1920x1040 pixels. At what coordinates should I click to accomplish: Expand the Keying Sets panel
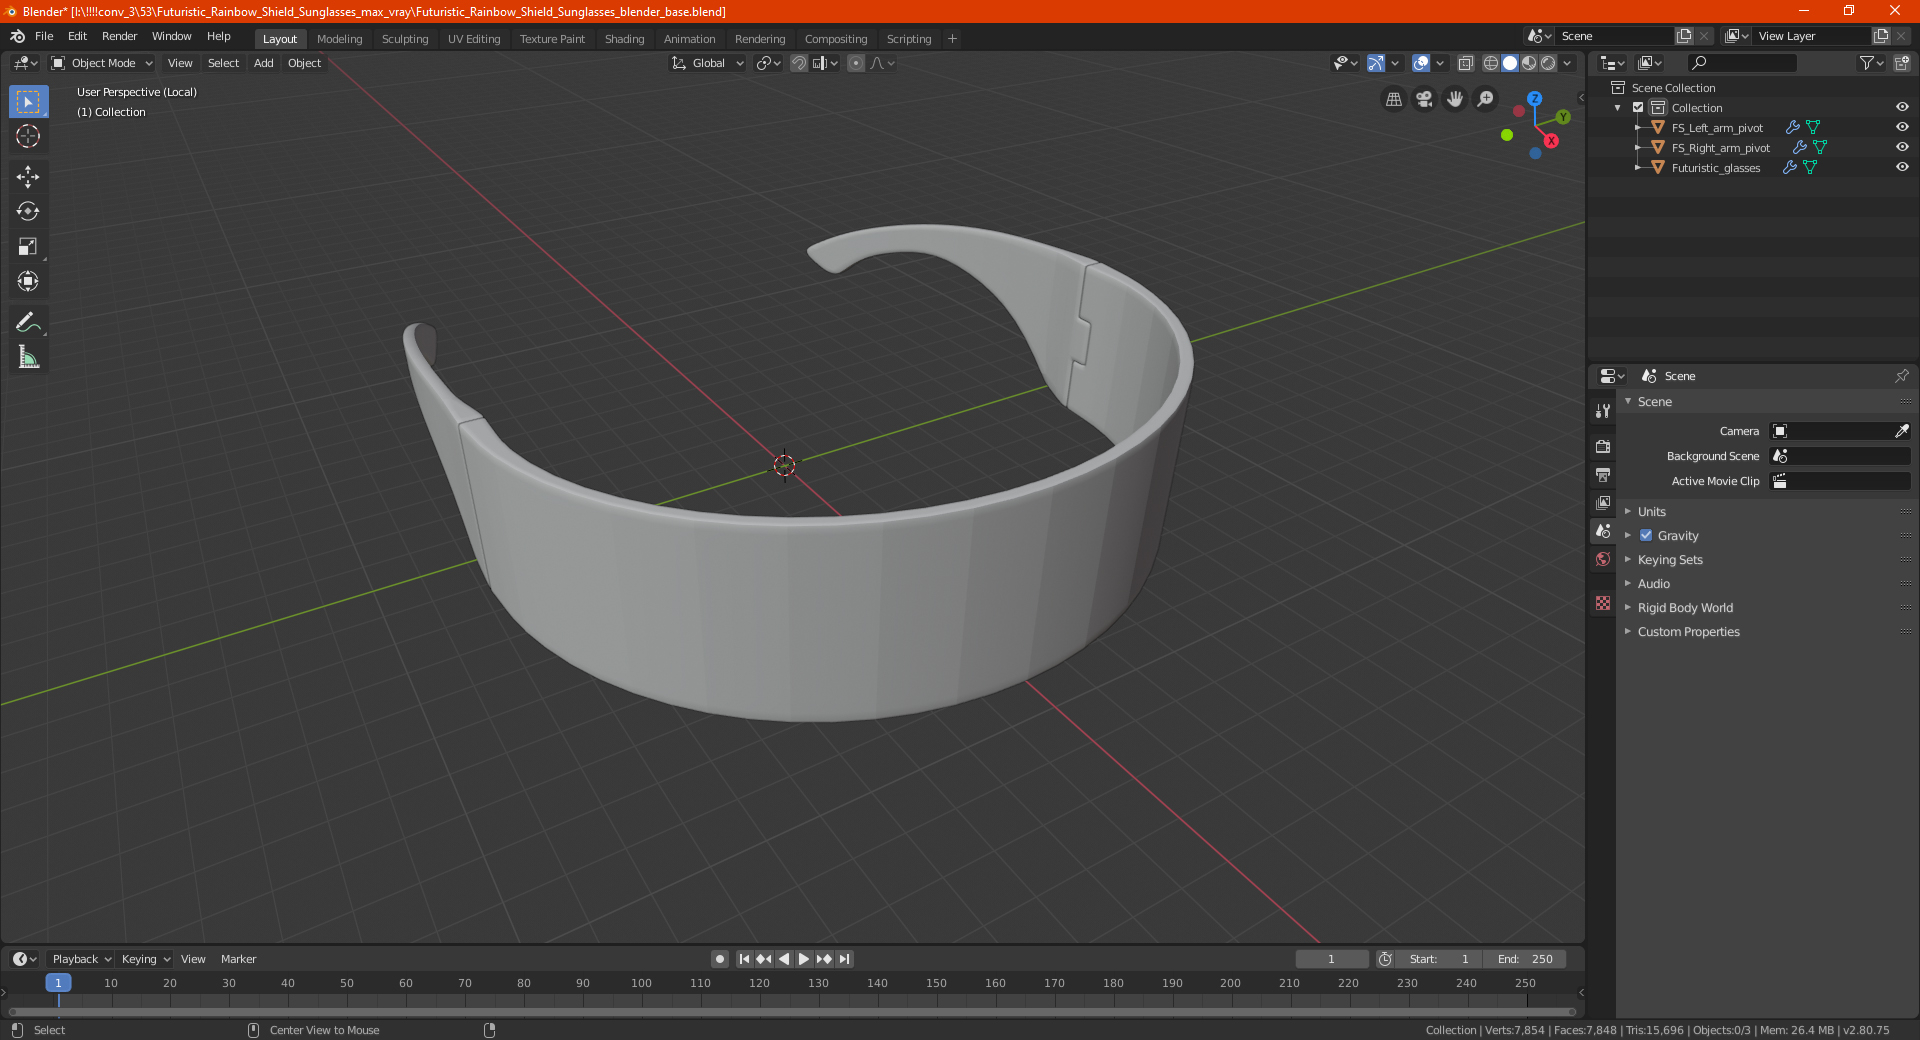1669,560
